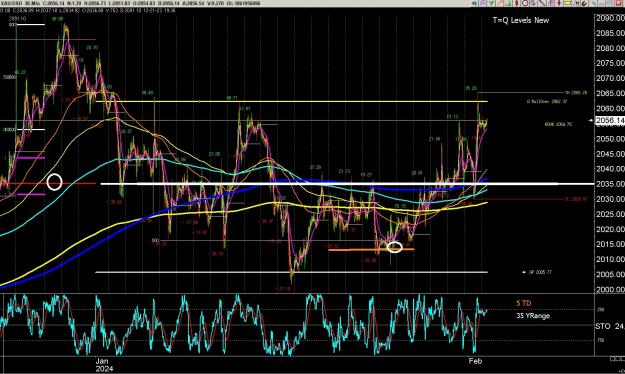The width and height of the screenshot is (625, 374).
Task: Click the red circular clock toolbar icon
Action: tap(525, 3)
